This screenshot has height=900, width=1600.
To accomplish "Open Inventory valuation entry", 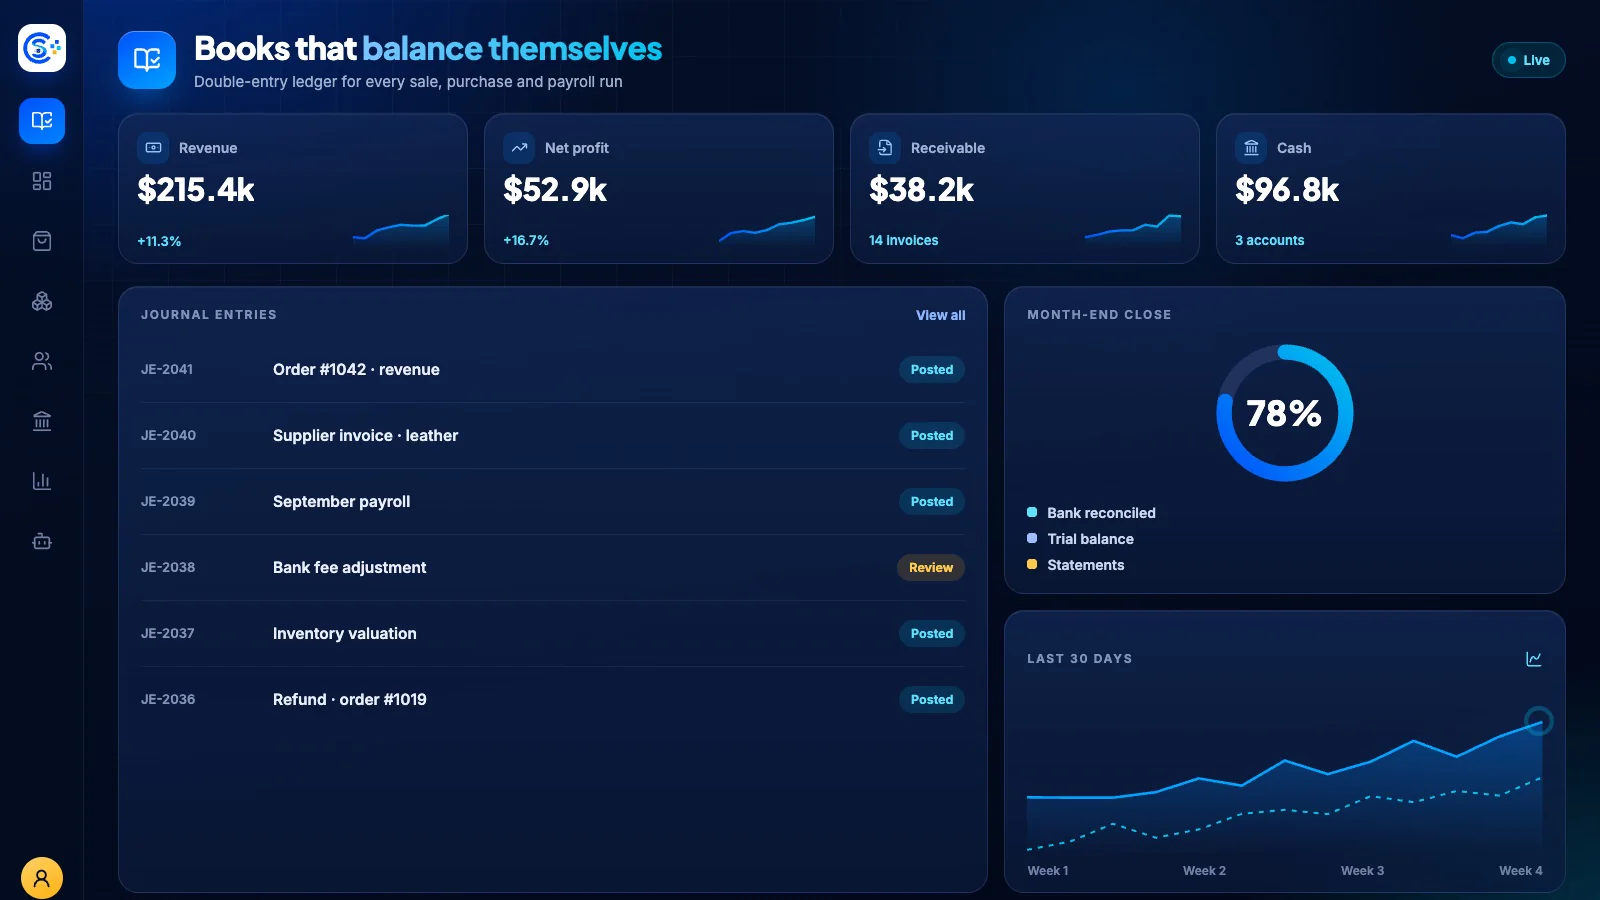I will [345, 633].
